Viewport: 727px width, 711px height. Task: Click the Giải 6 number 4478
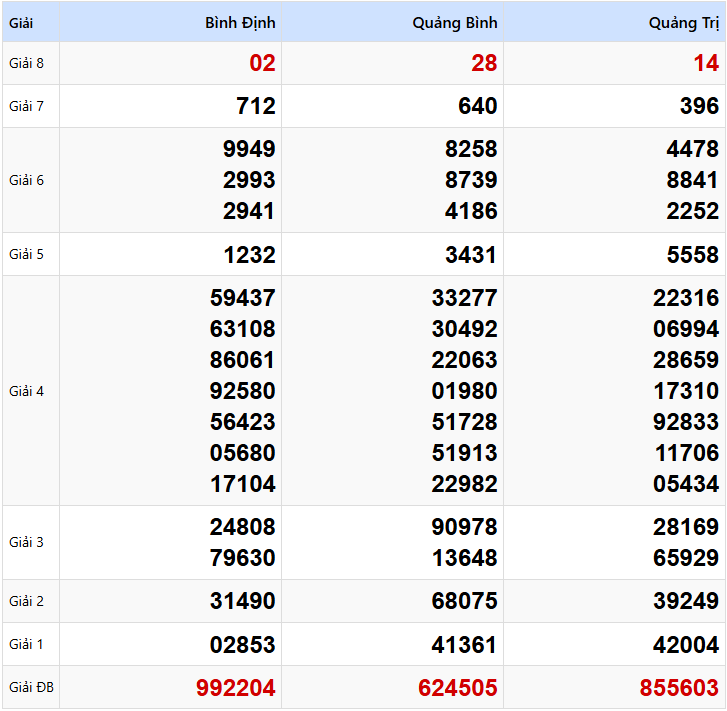(x=693, y=149)
